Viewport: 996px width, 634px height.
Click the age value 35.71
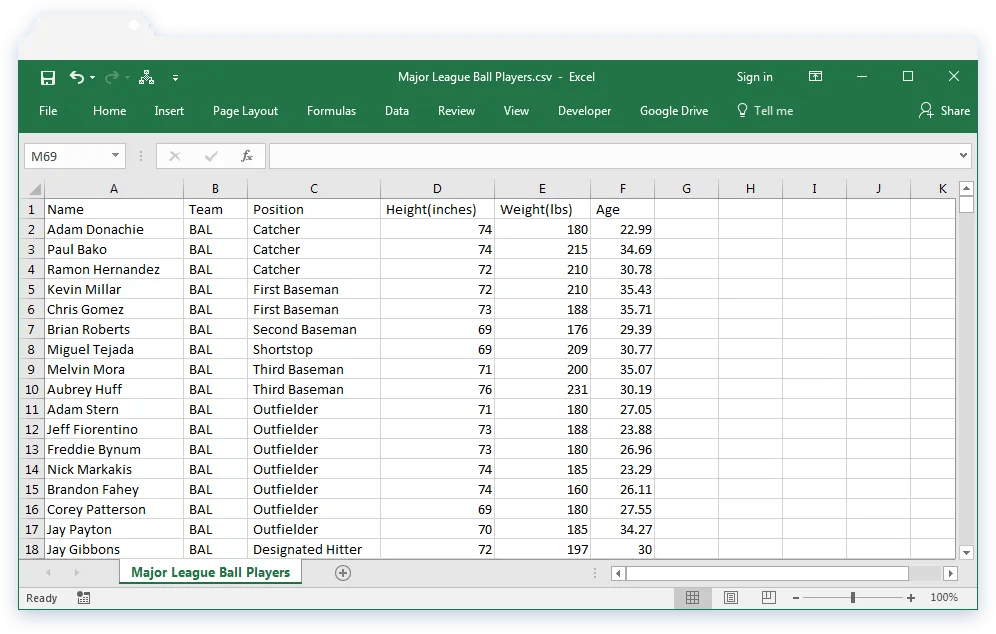click(622, 309)
